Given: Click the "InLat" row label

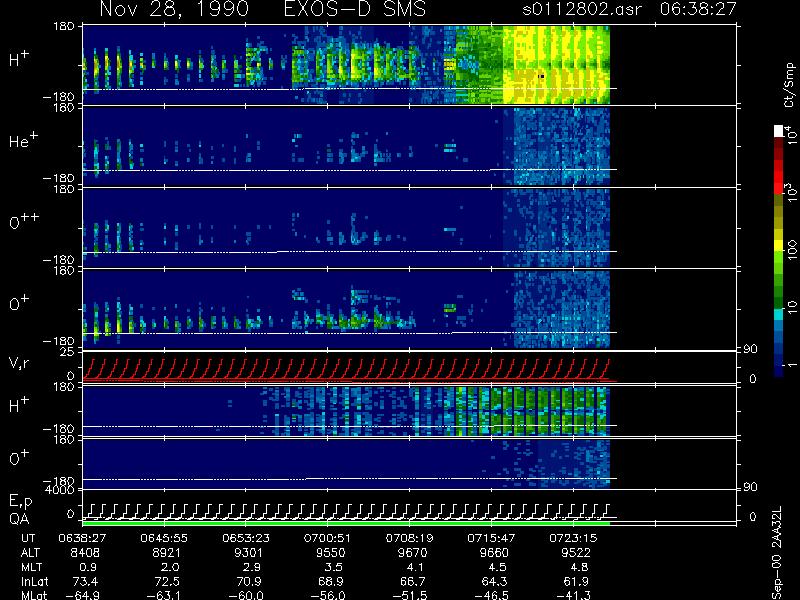Looking at the screenshot, I should point(34,582).
